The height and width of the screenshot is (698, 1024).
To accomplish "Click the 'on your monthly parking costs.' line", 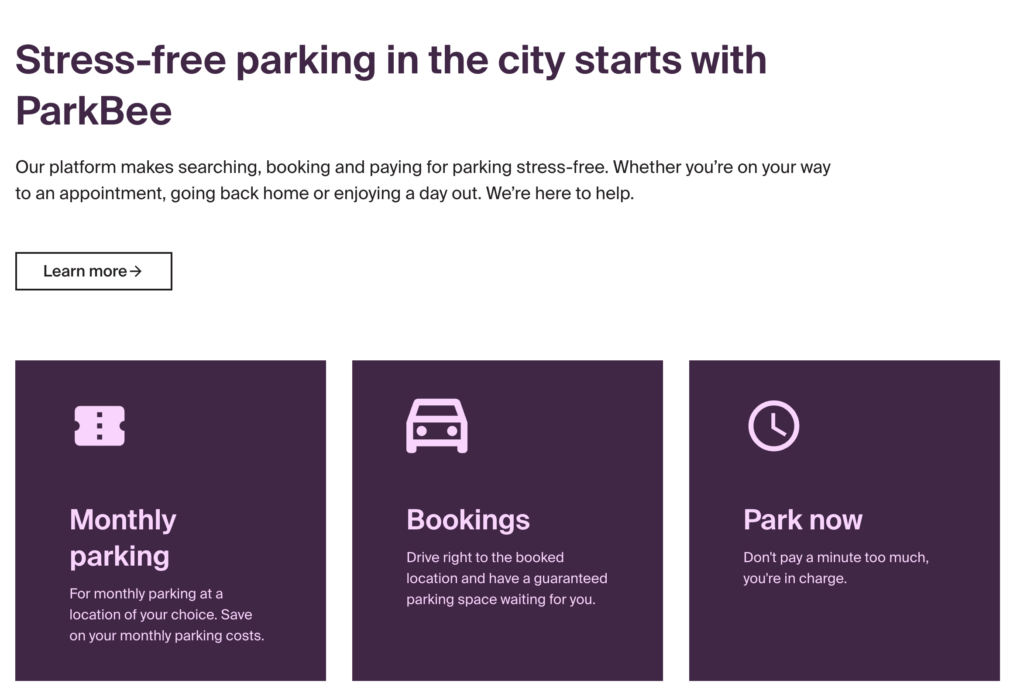I will click(x=167, y=635).
